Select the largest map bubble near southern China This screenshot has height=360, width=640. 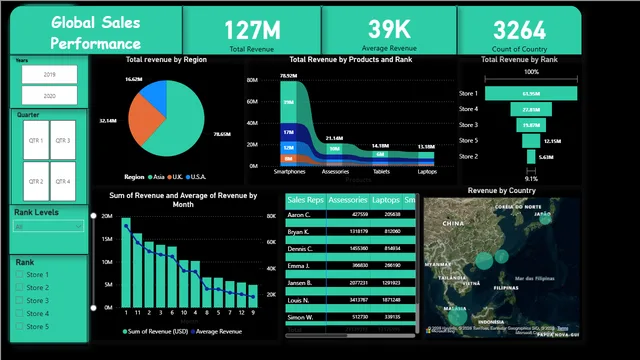[x=484, y=261]
